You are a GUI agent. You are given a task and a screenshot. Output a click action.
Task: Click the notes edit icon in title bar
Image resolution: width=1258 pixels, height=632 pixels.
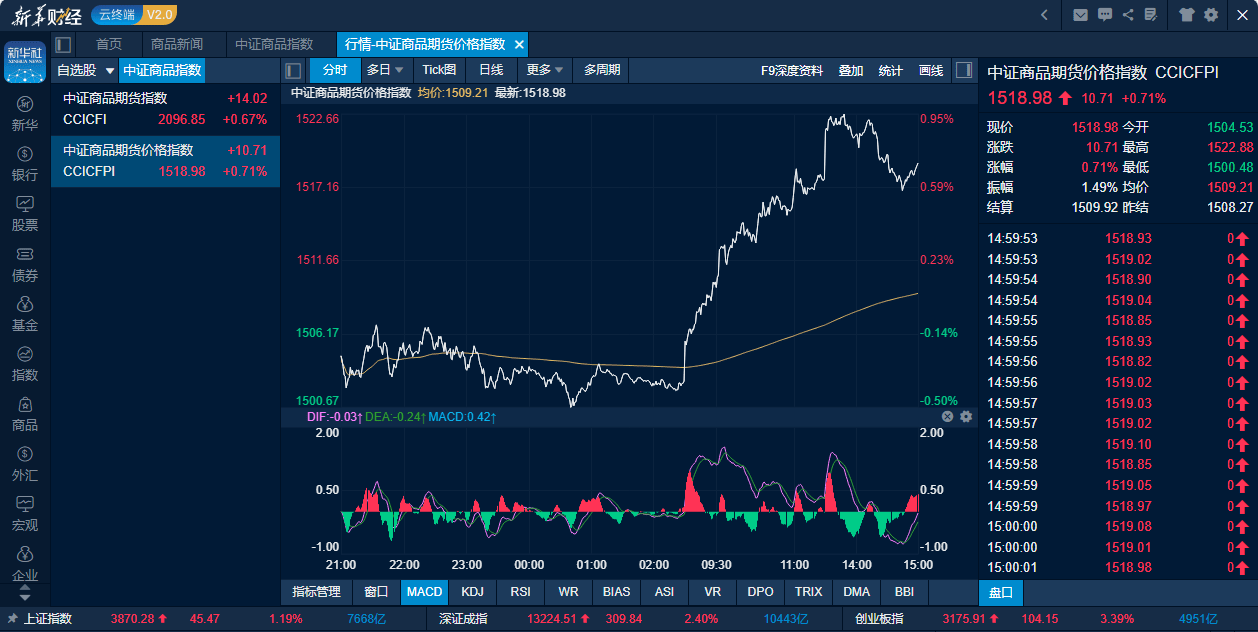click(1151, 15)
